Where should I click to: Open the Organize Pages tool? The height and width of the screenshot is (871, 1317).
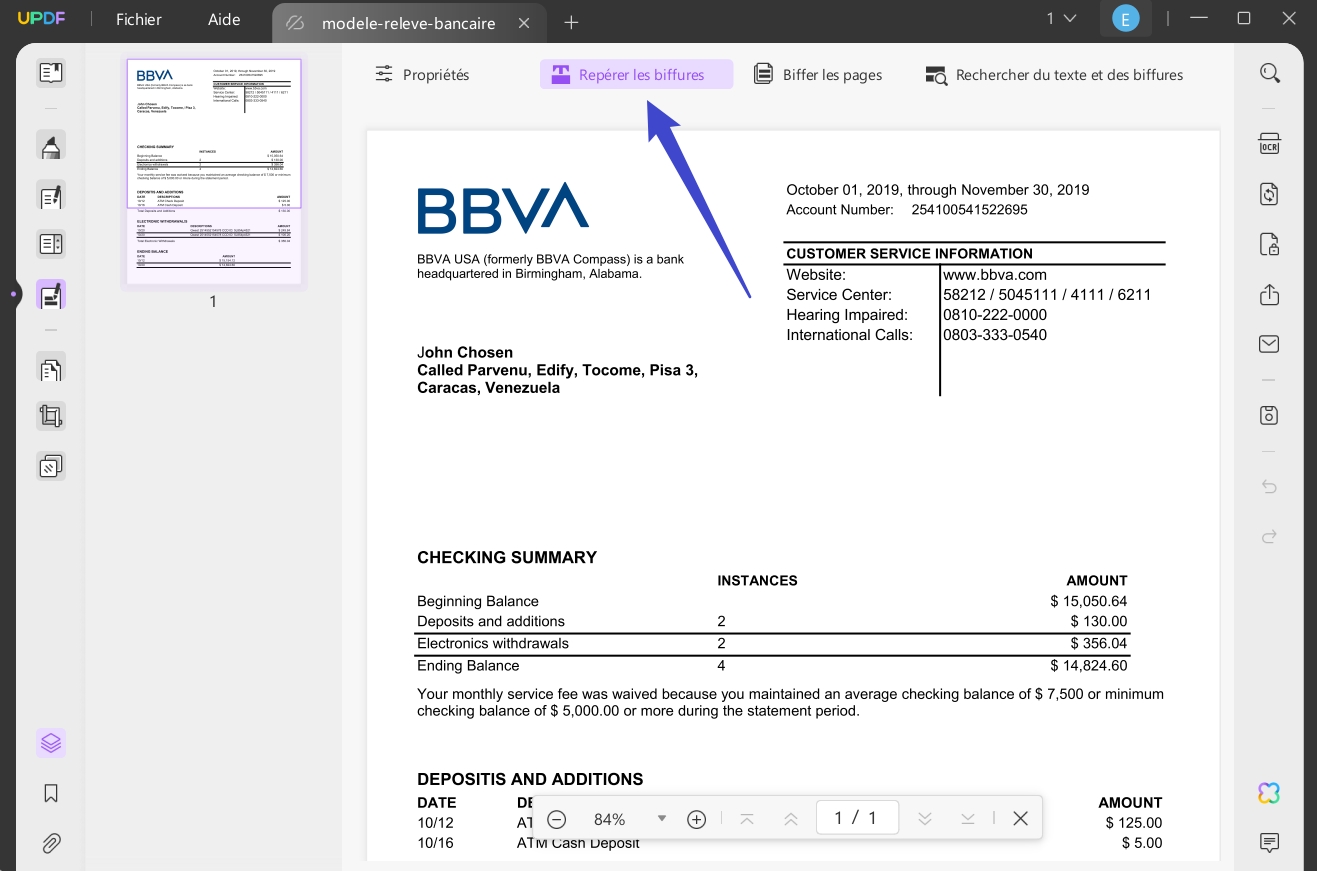click(51, 368)
